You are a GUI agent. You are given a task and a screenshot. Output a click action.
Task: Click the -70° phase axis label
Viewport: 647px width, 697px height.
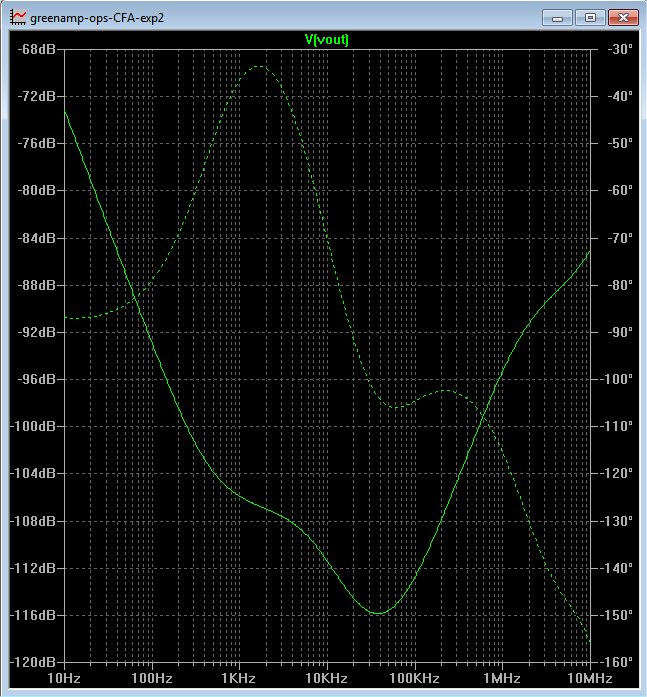pyautogui.click(x=620, y=238)
